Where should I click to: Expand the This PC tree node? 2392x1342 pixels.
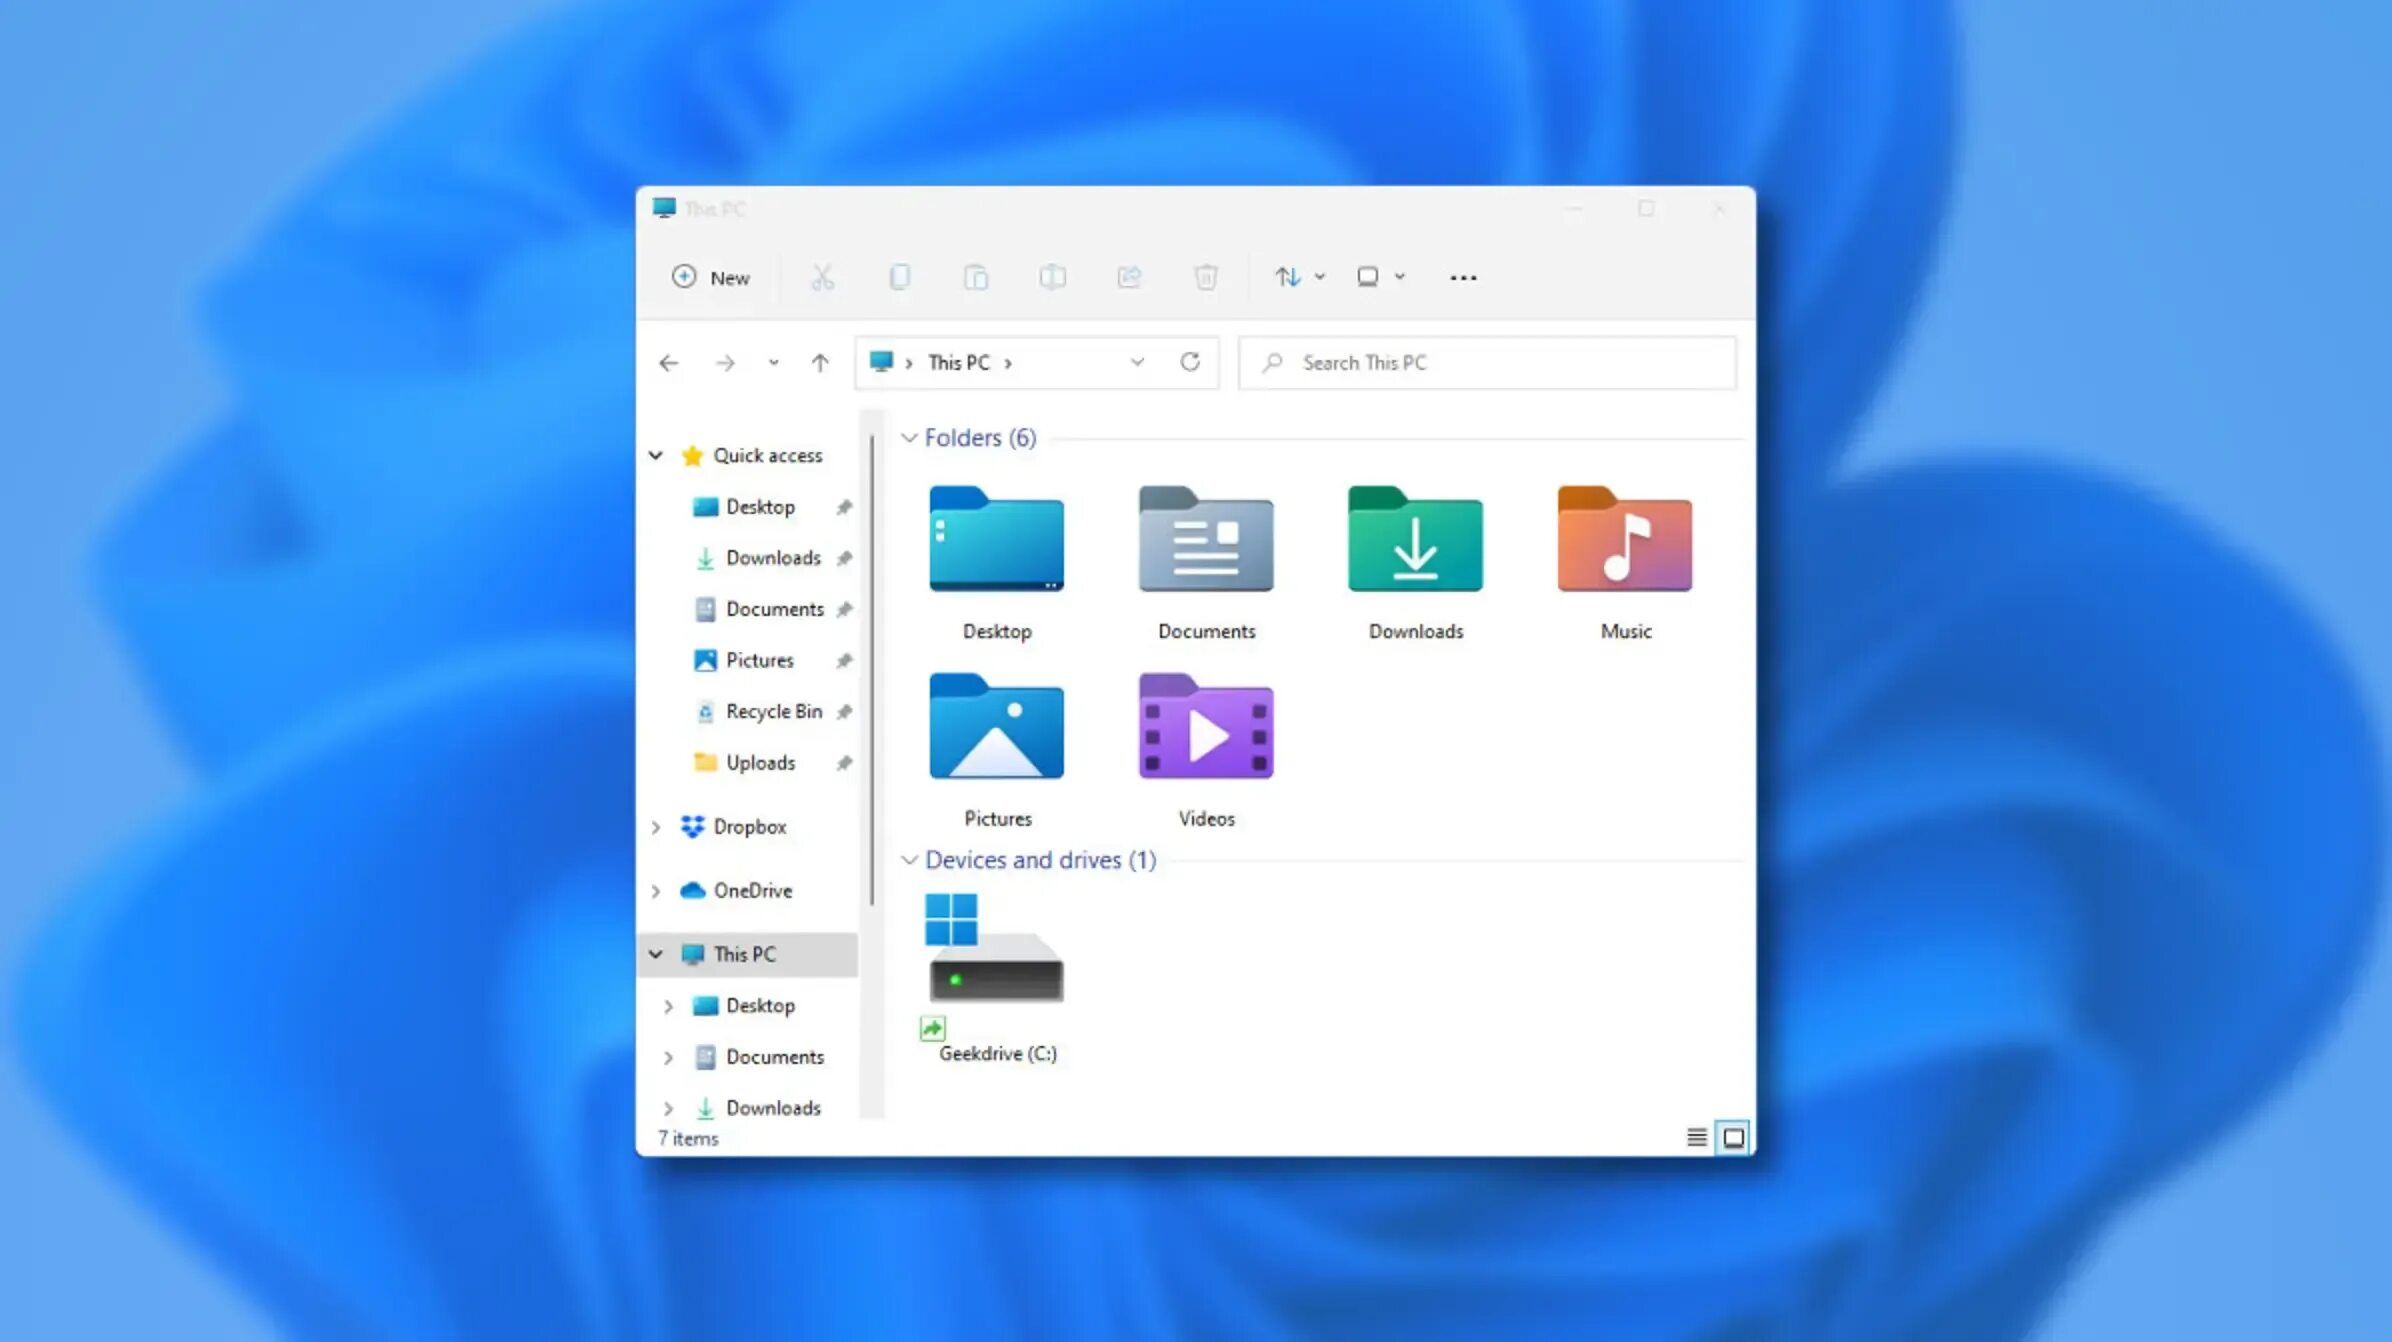(x=656, y=953)
